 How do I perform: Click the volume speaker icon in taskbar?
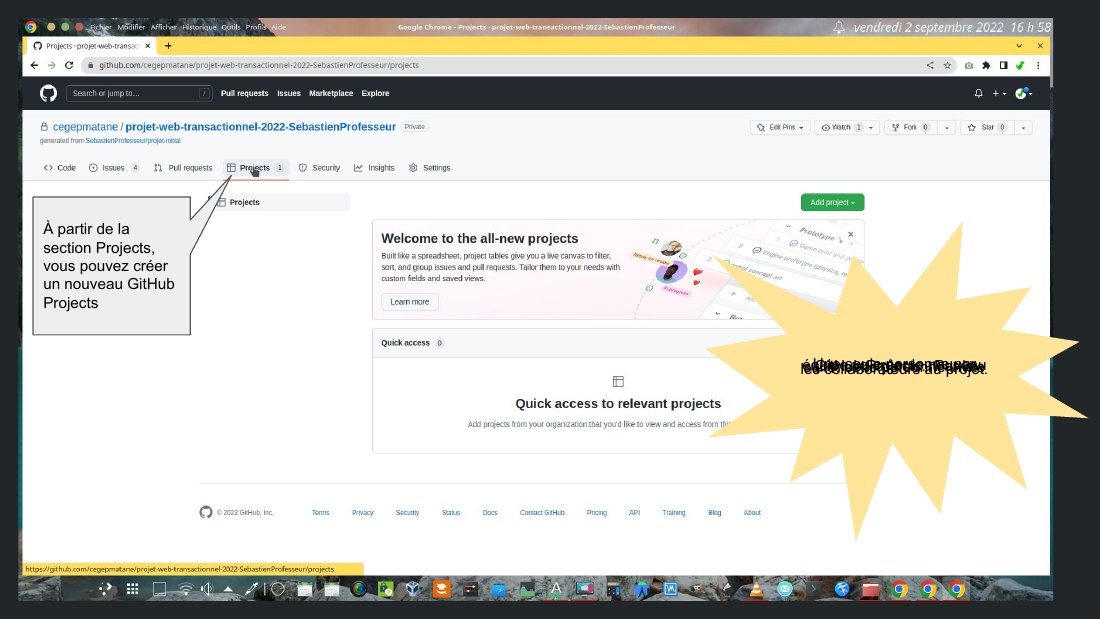[x=206, y=590]
